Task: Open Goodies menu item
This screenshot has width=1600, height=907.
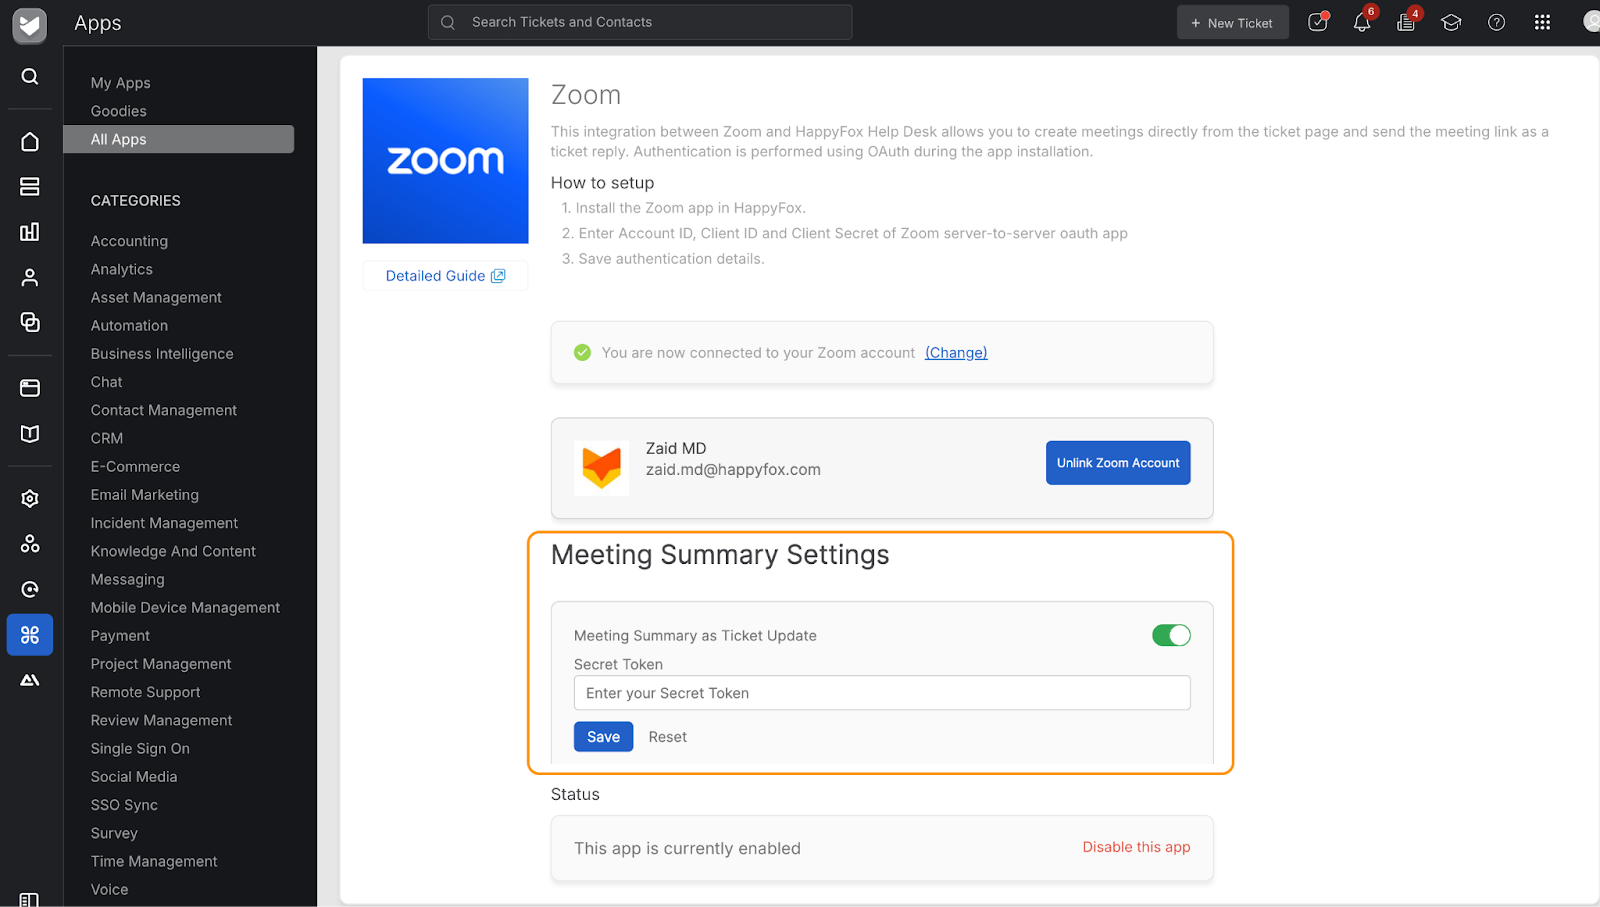Action: point(118,111)
